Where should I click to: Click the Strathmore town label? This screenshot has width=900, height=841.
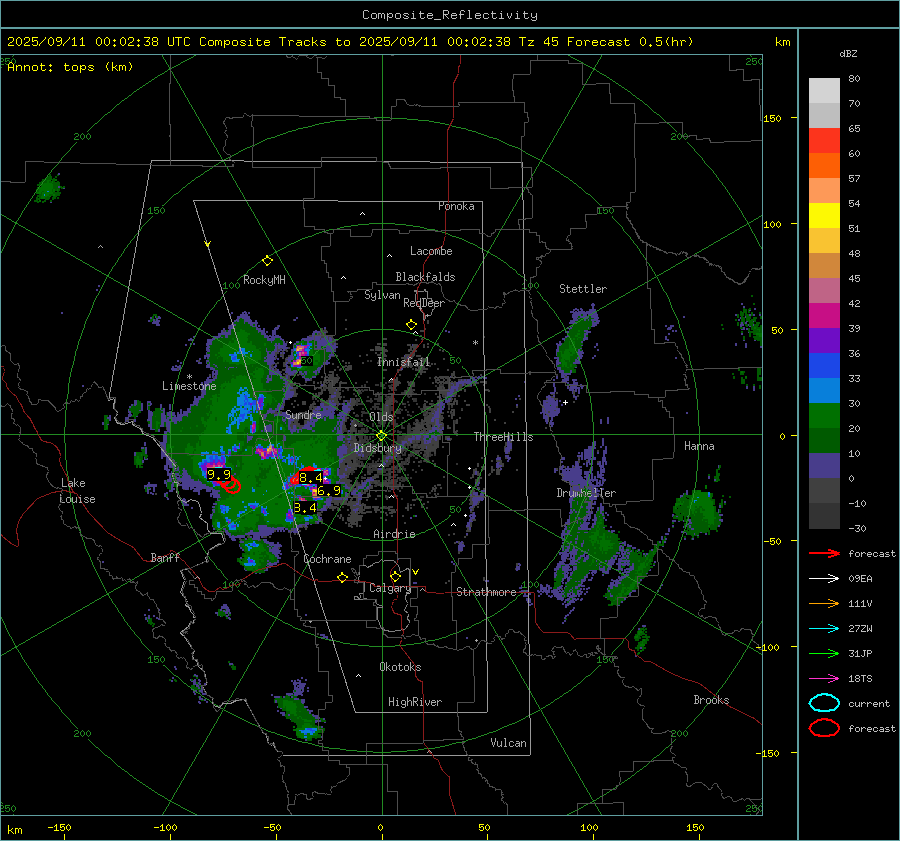pyautogui.click(x=486, y=592)
